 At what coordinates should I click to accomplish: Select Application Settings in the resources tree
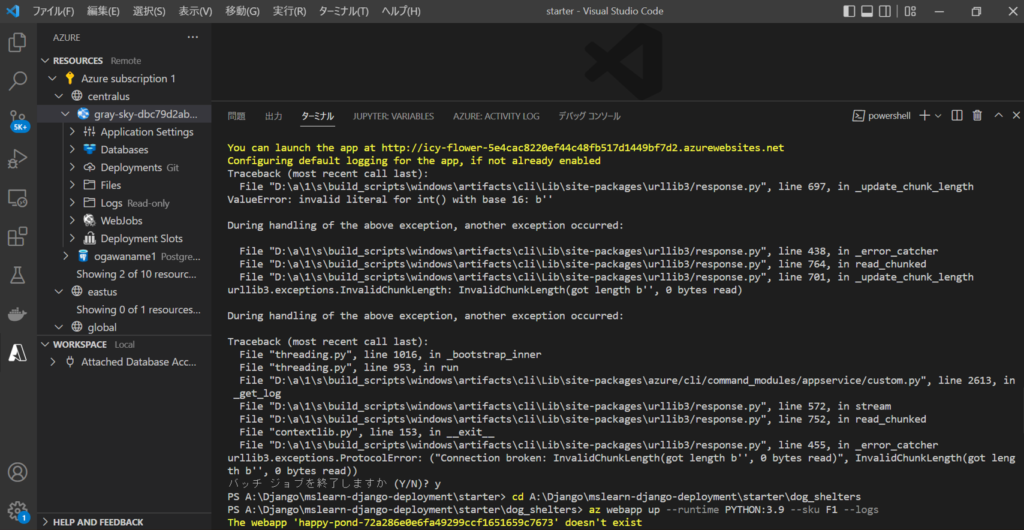pyautogui.click(x=146, y=132)
